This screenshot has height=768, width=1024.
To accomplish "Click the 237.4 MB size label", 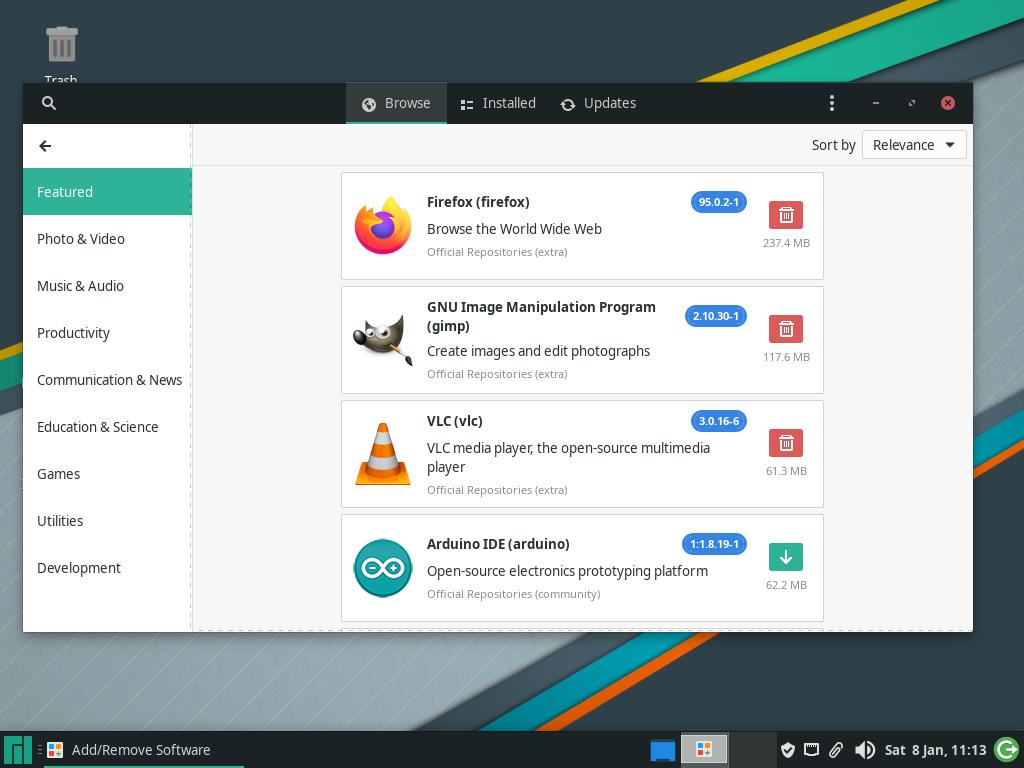I will 786,243.
